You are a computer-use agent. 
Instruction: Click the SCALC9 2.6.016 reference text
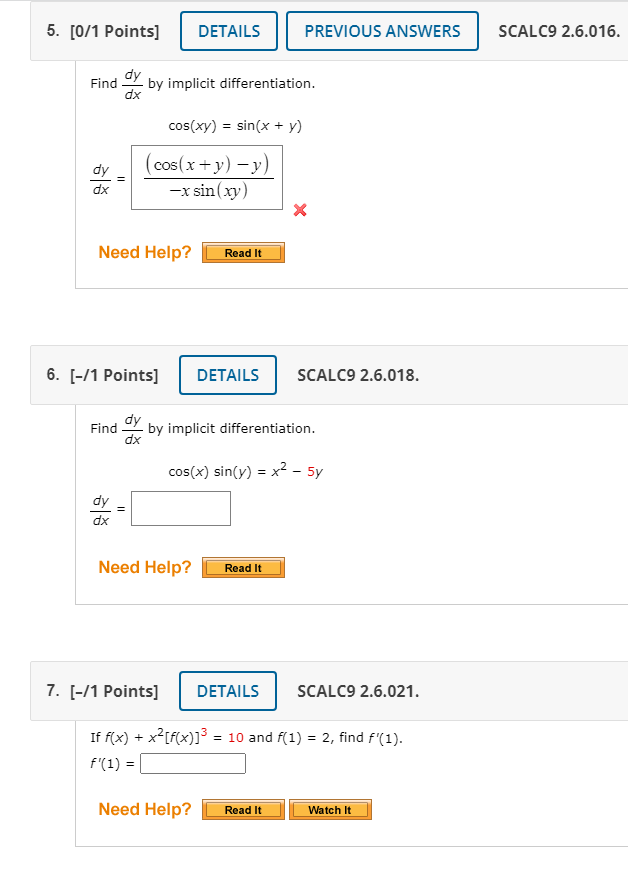coord(557,31)
